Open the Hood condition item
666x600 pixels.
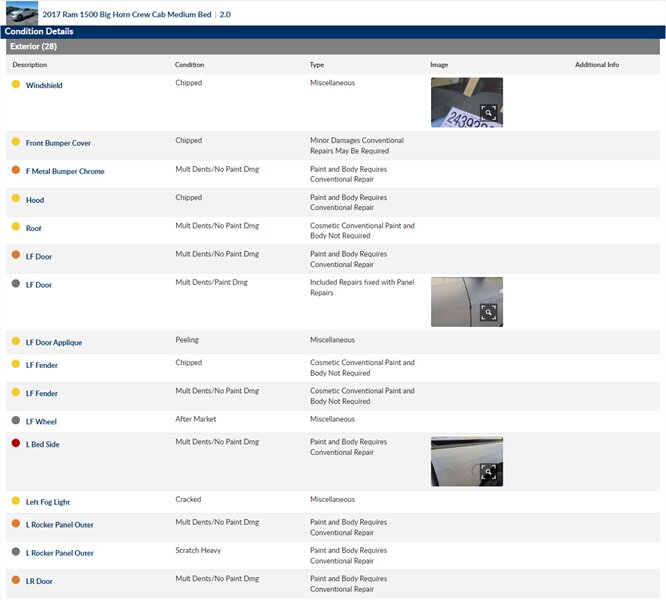(35, 200)
